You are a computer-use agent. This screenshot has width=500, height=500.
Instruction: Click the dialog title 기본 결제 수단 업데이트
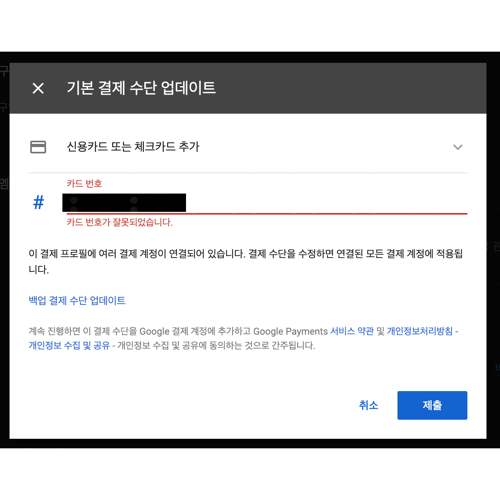pyautogui.click(x=141, y=88)
